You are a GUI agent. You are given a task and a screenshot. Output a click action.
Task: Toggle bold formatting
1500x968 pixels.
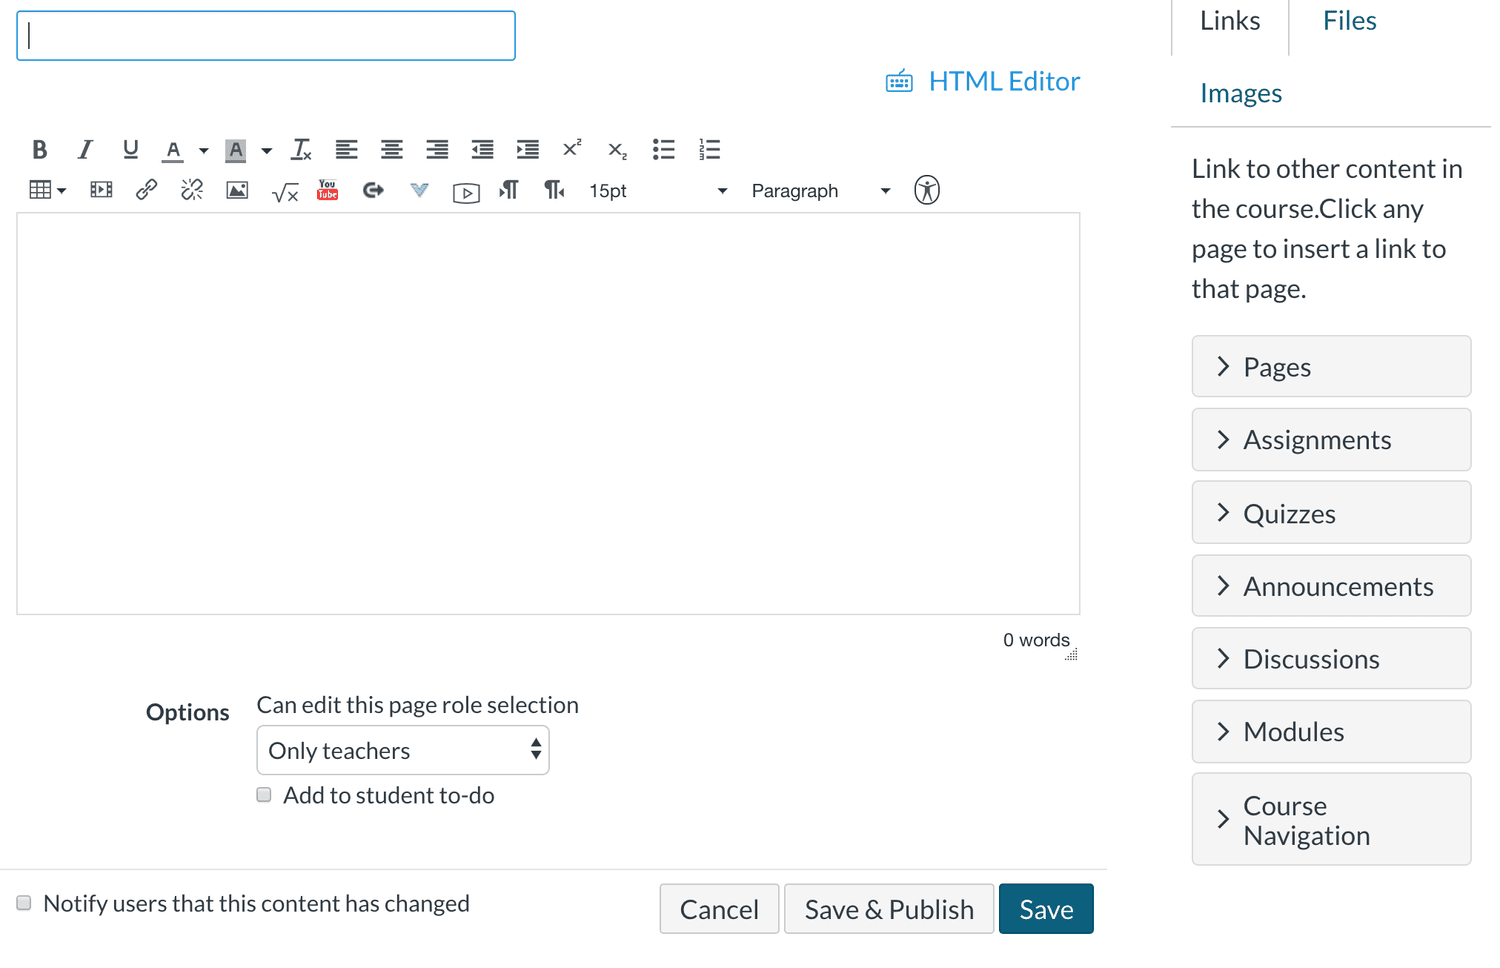tap(40, 150)
